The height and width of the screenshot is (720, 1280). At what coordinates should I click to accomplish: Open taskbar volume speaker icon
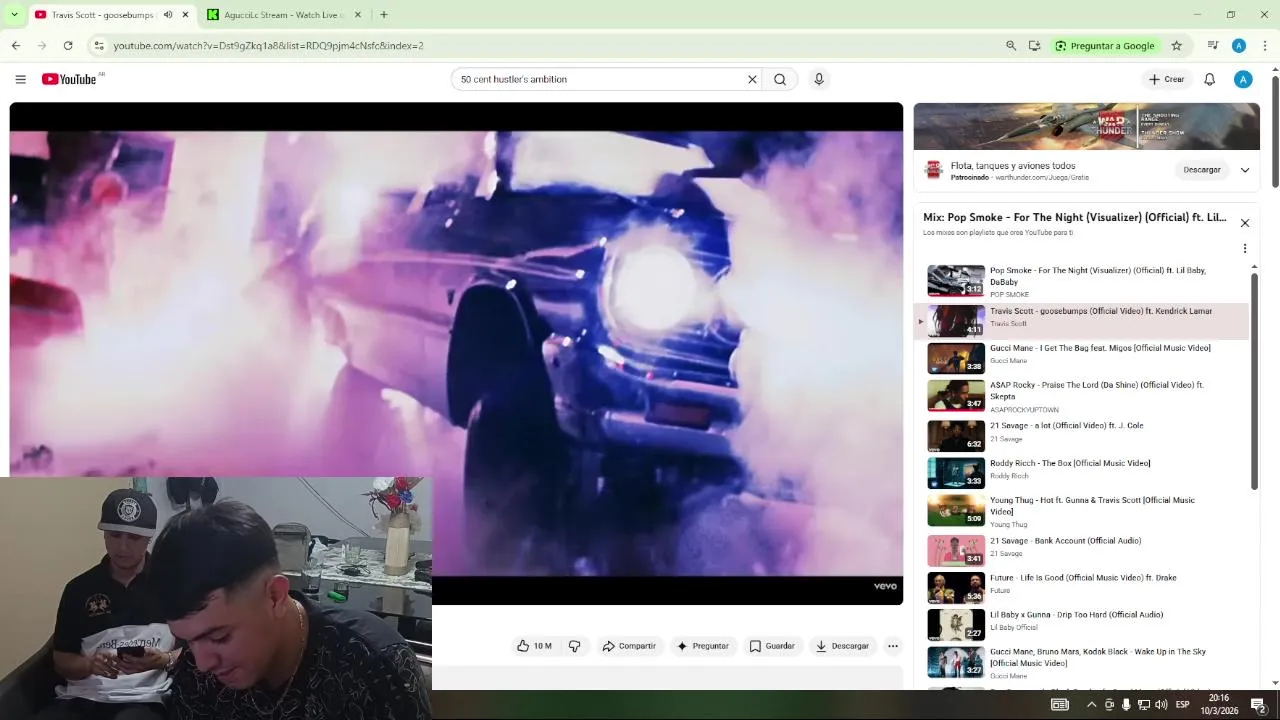(x=1160, y=705)
